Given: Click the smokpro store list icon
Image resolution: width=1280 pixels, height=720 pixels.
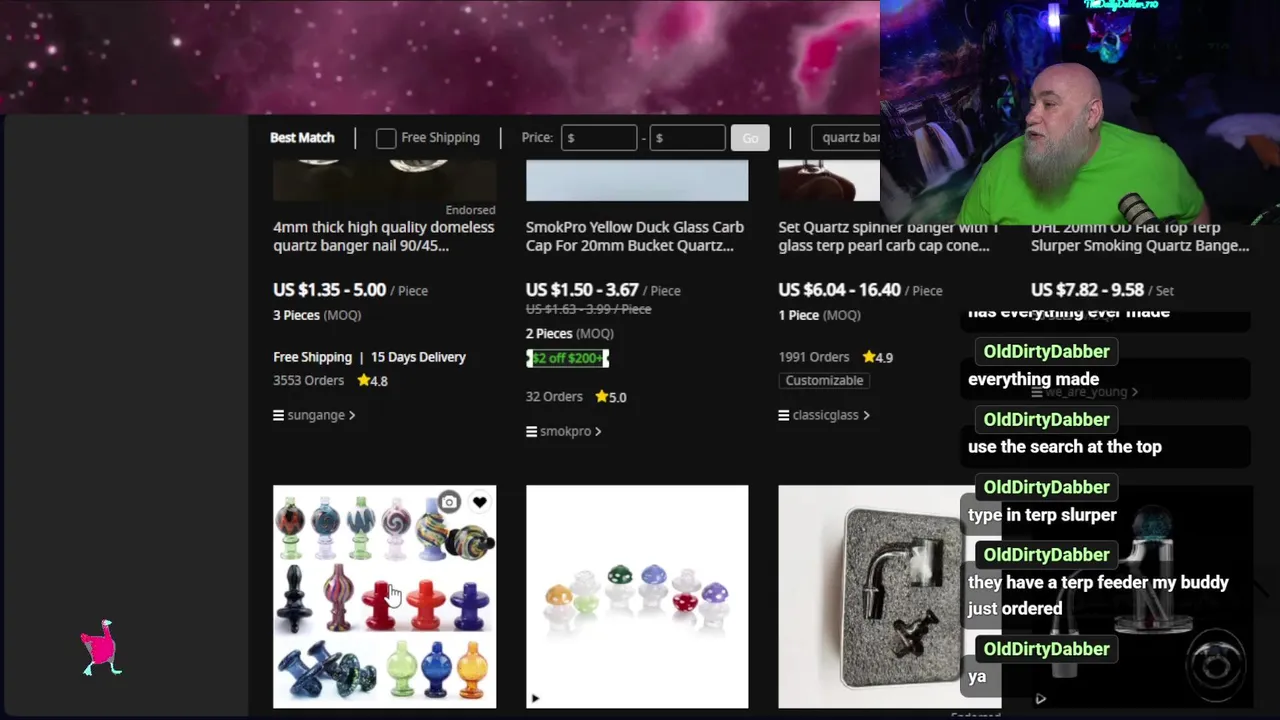Looking at the screenshot, I should click(531, 431).
